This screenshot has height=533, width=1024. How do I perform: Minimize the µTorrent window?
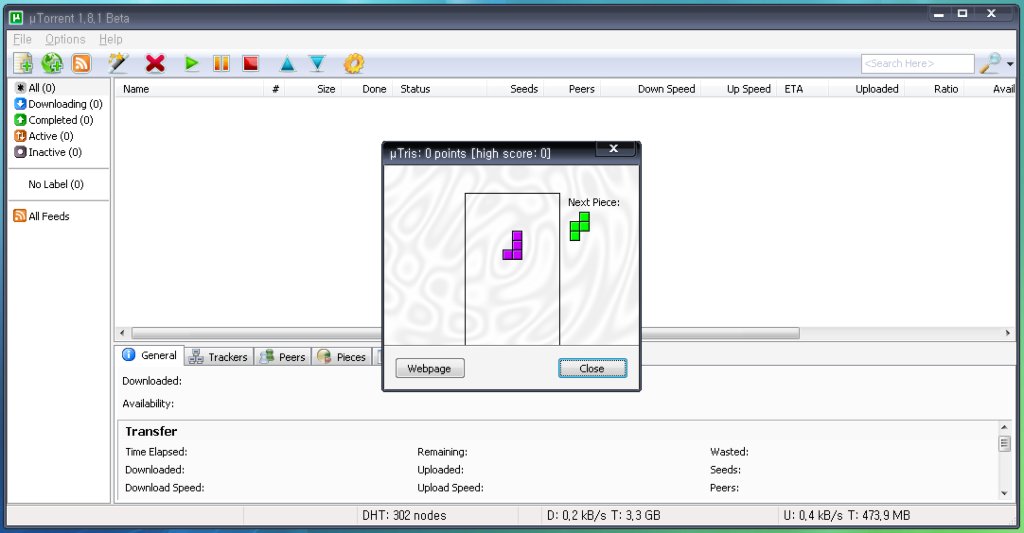point(938,14)
